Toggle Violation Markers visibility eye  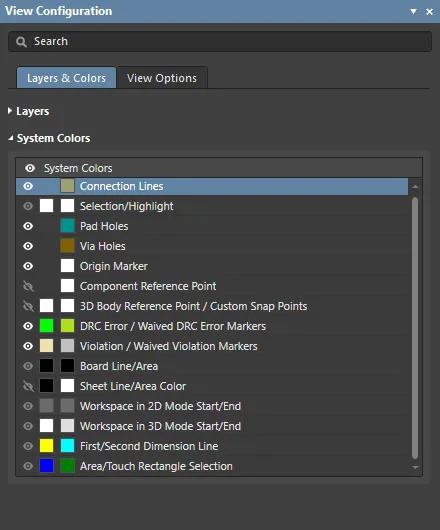28,346
